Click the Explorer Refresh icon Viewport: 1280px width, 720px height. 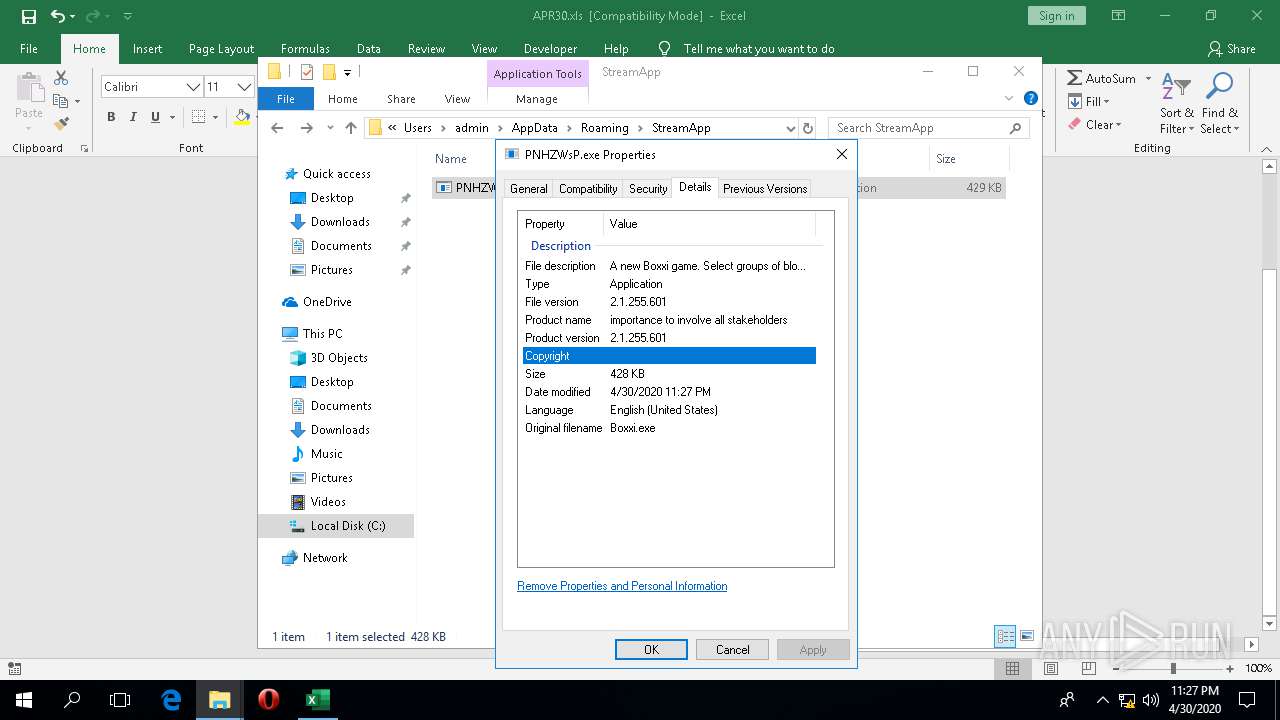coord(808,128)
